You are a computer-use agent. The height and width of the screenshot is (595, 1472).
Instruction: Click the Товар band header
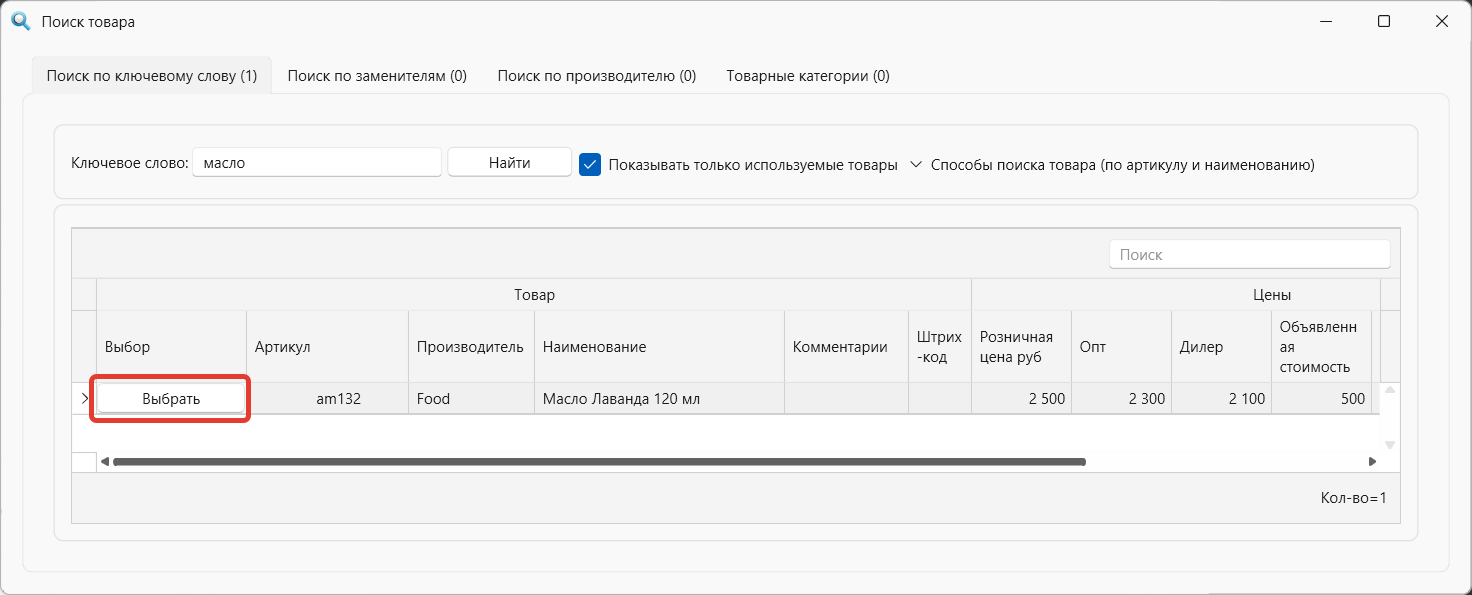[x=534, y=295]
